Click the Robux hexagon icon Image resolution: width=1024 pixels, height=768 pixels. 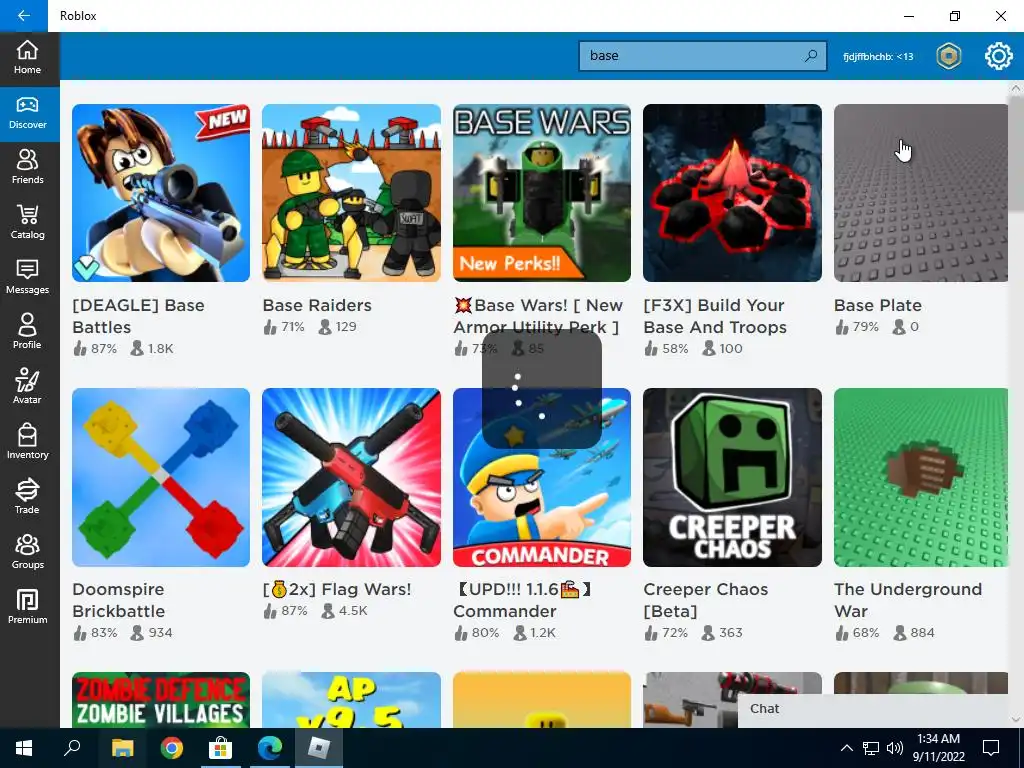pyautogui.click(x=948, y=56)
